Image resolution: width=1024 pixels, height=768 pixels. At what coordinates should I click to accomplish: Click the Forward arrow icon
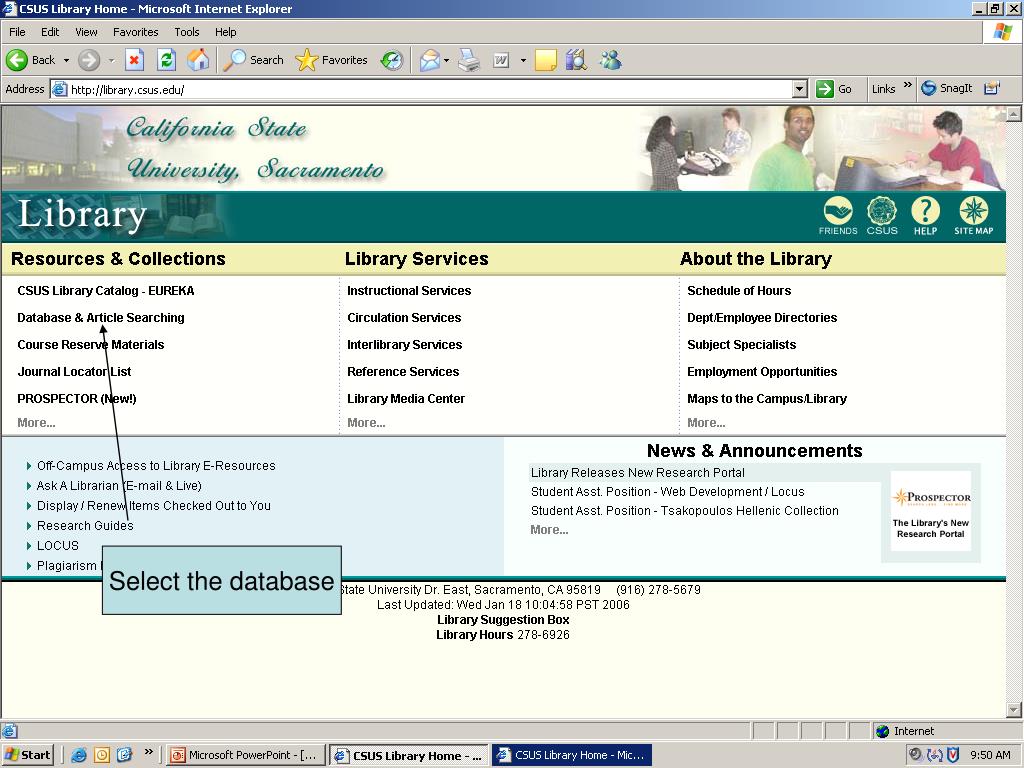coord(89,60)
